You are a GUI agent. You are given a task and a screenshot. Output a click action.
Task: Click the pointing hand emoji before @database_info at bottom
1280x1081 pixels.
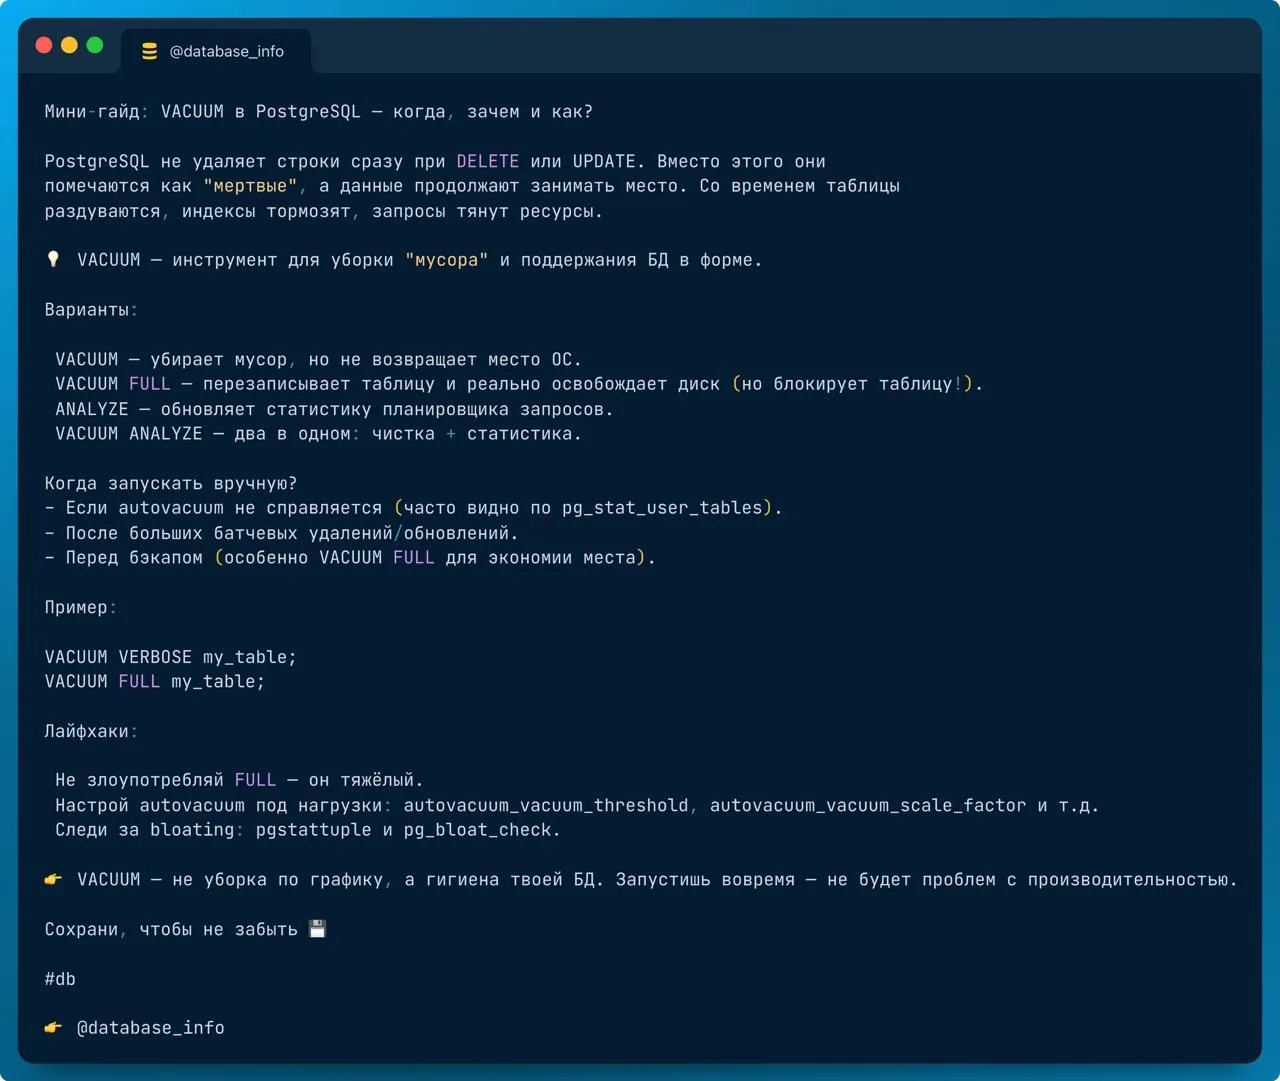[54, 1028]
